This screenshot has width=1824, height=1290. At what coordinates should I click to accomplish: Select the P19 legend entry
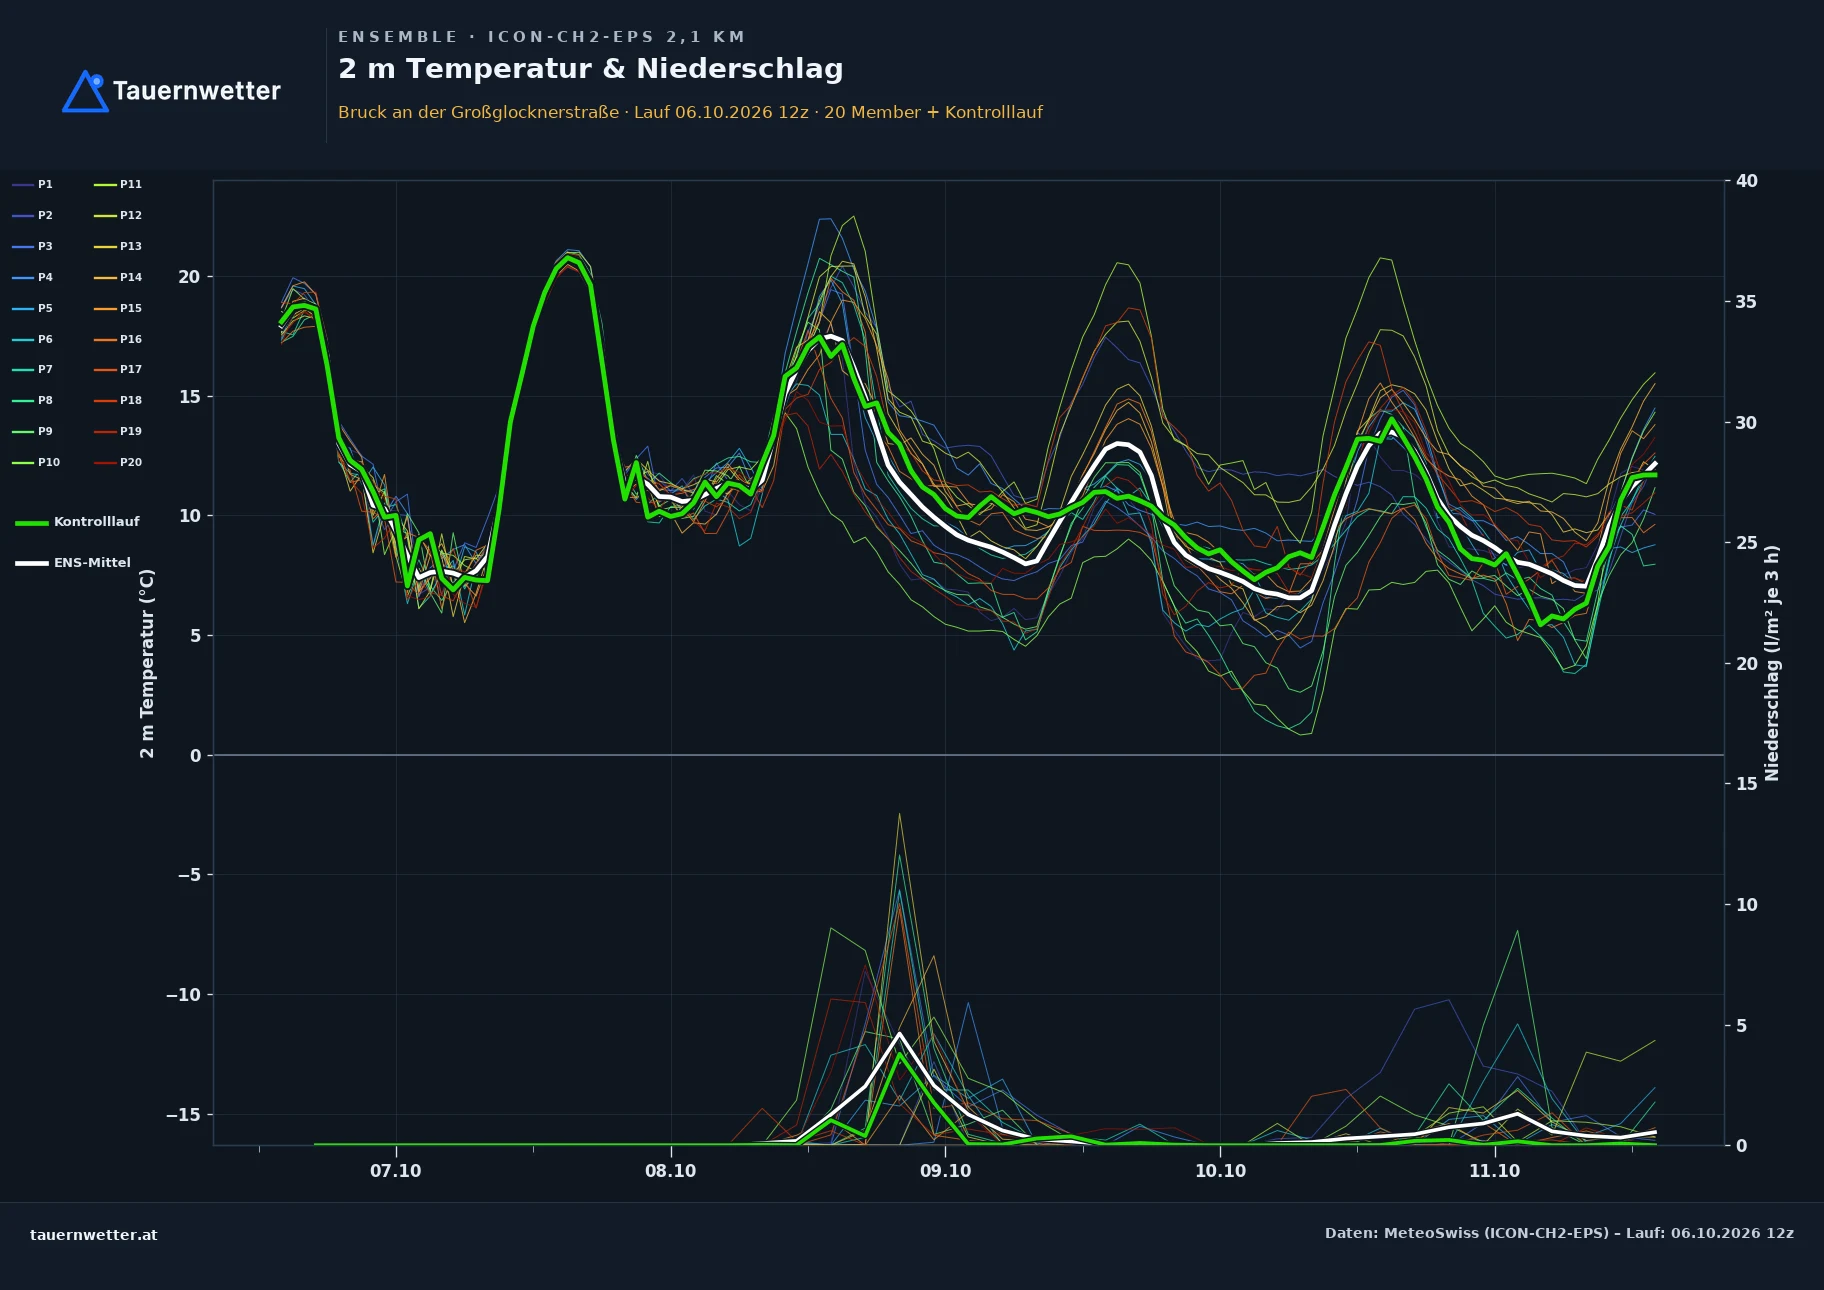(x=118, y=431)
